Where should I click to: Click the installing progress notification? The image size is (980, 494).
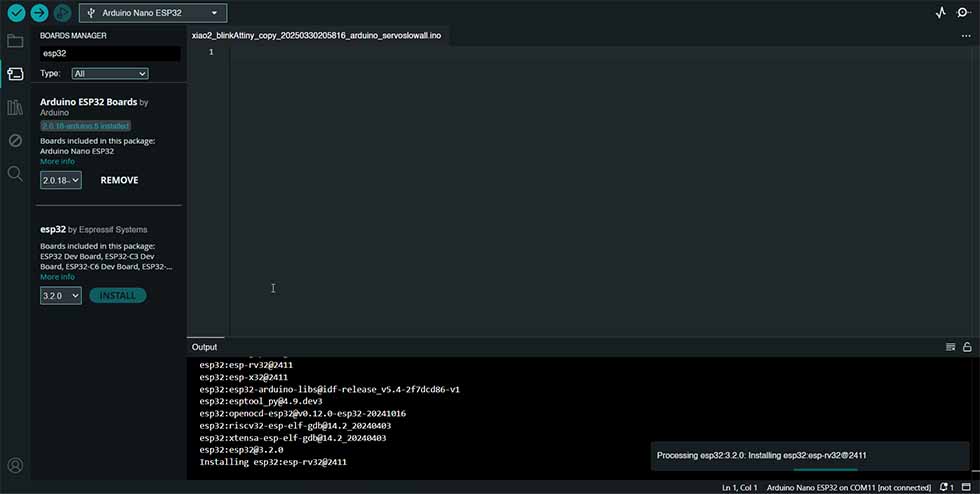click(809, 456)
